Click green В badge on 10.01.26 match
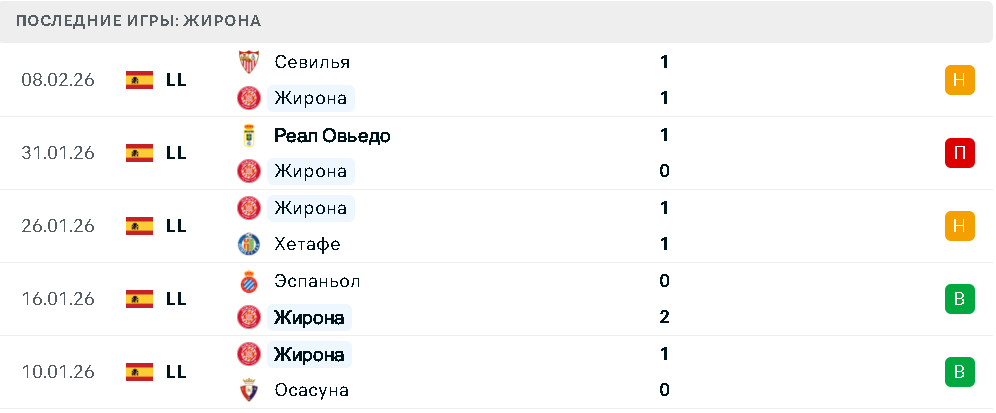Image resolution: width=996 pixels, height=413 pixels. tap(959, 372)
